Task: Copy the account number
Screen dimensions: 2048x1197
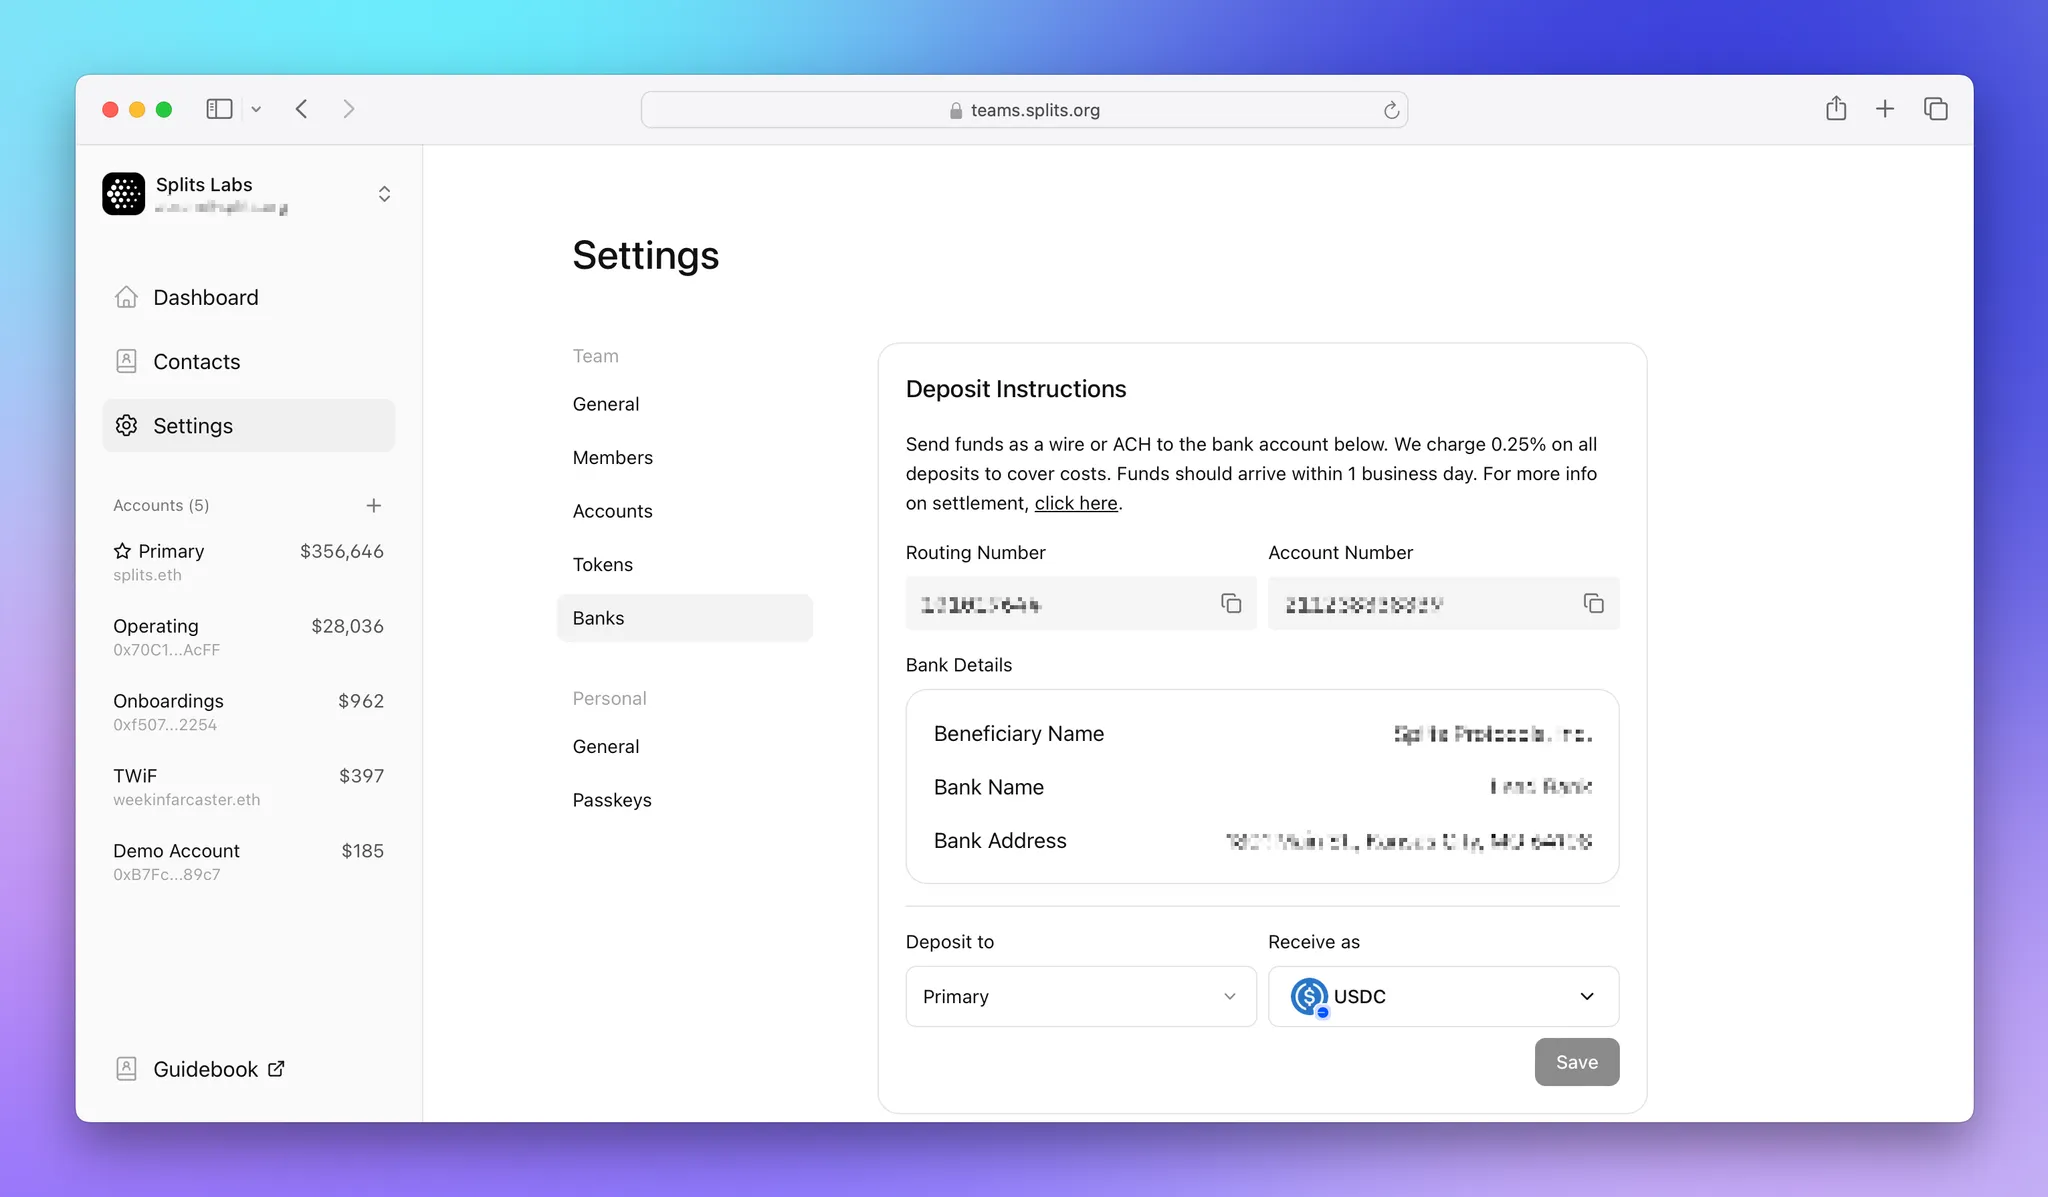Action: [1593, 603]
